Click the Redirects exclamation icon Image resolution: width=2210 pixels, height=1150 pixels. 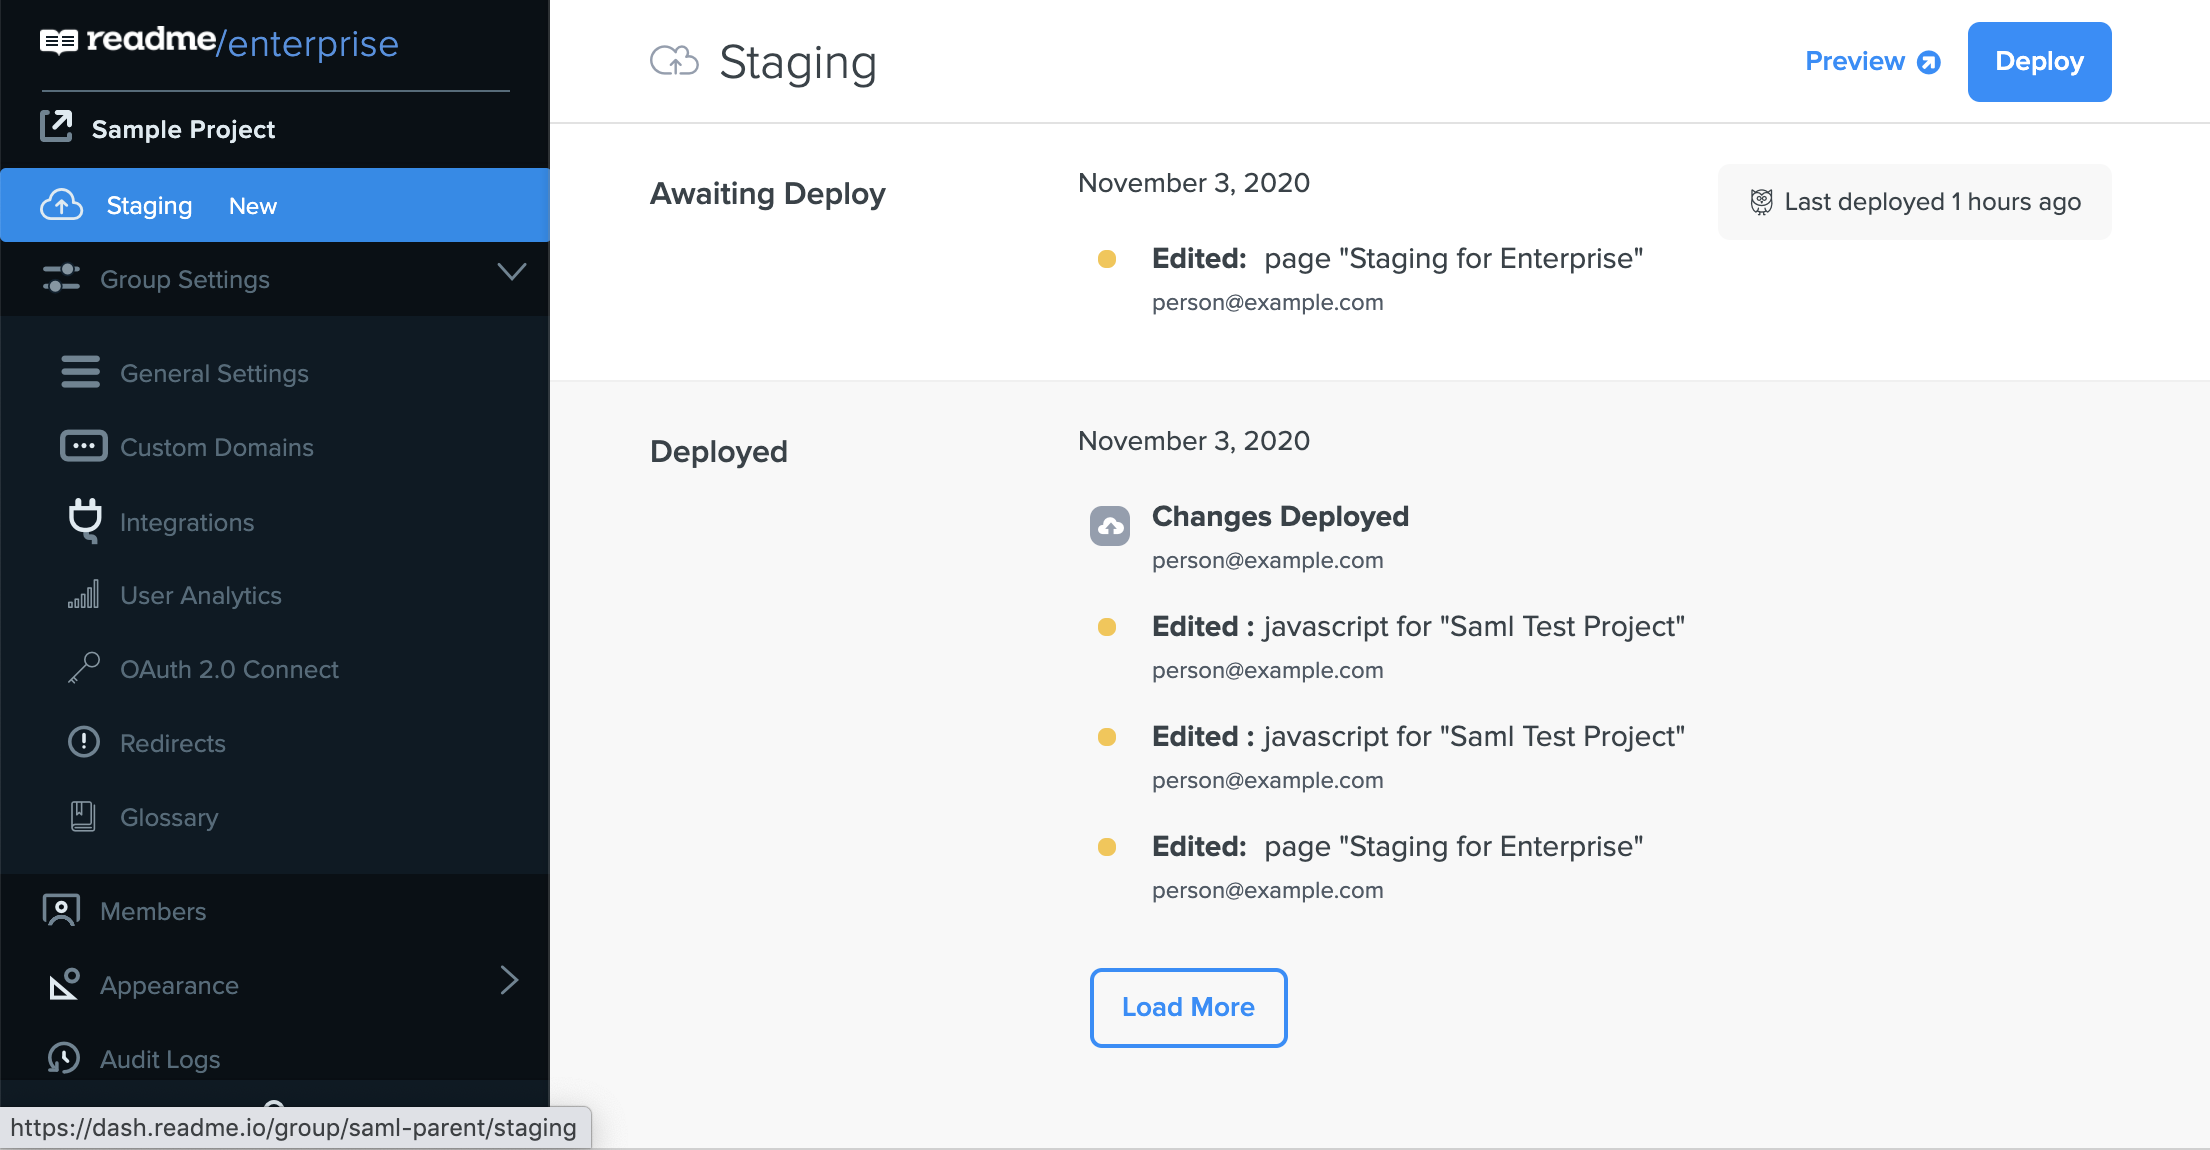point(83,742)
